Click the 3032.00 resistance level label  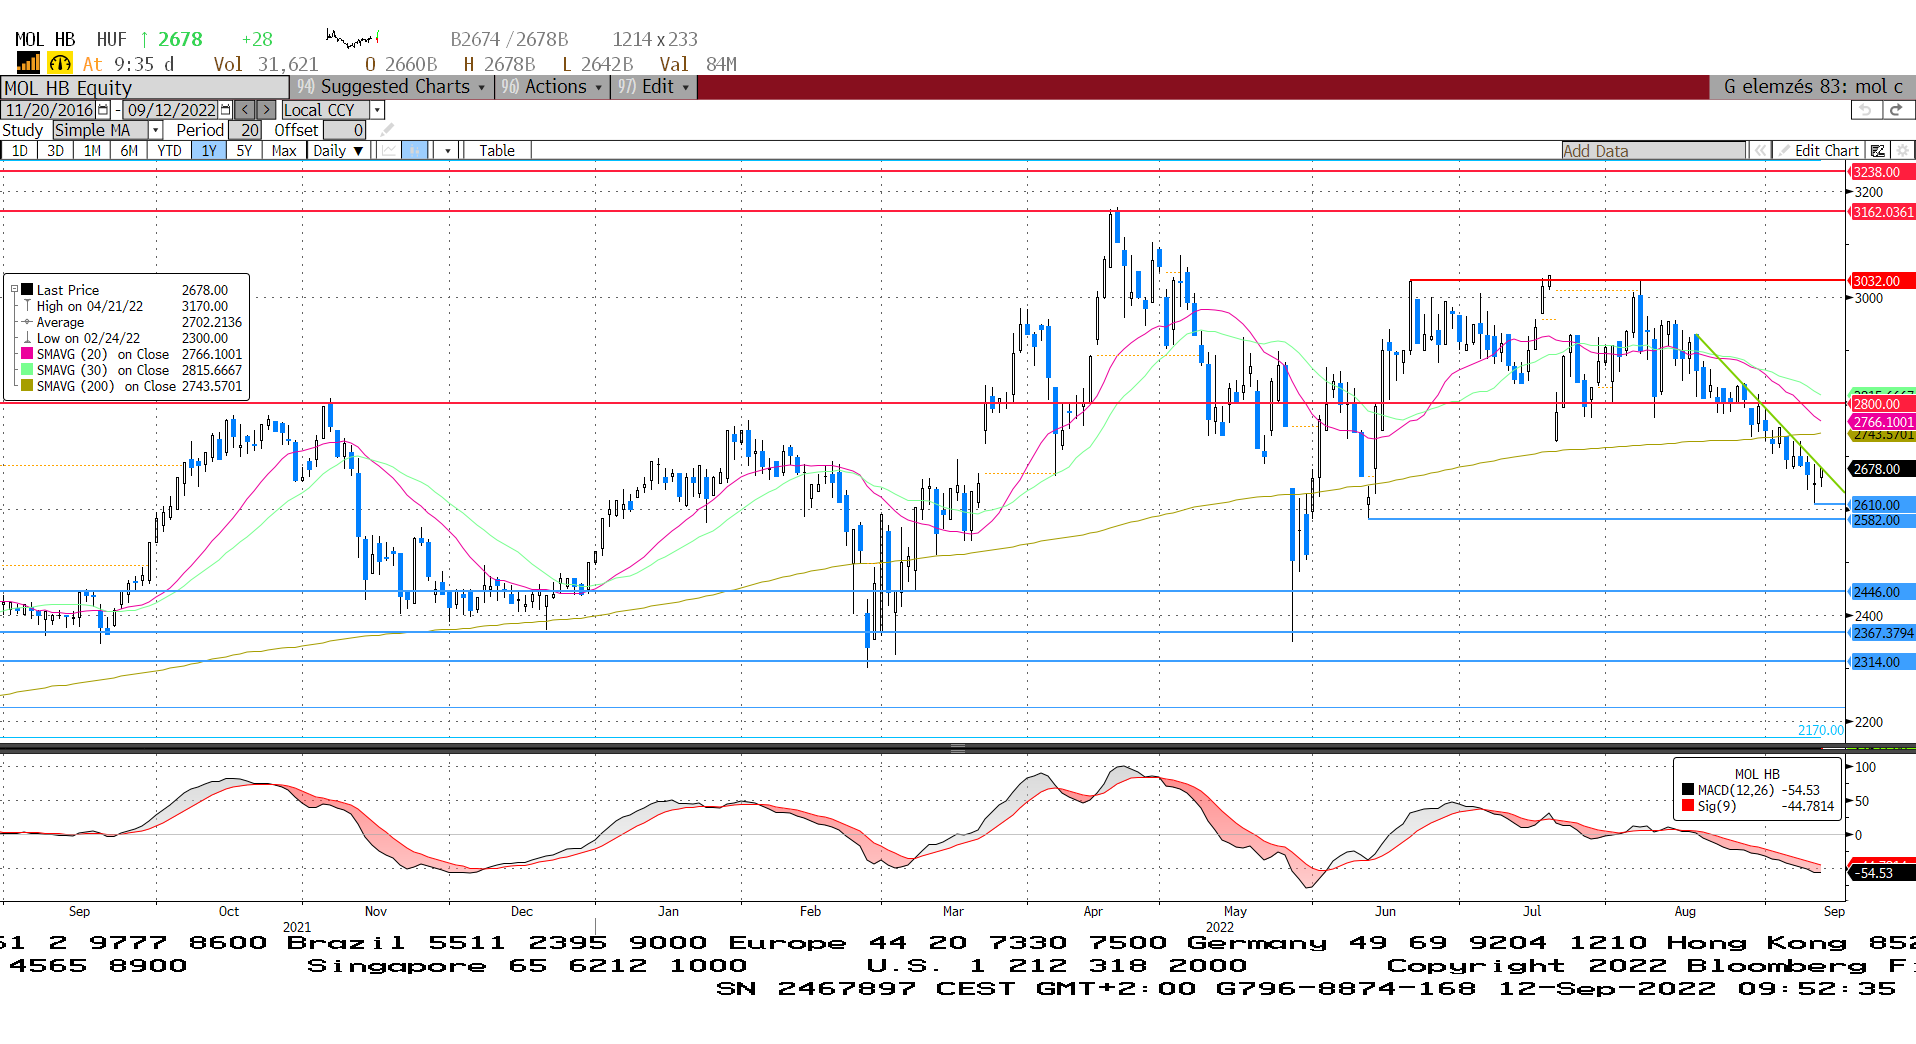(1881, 281)
